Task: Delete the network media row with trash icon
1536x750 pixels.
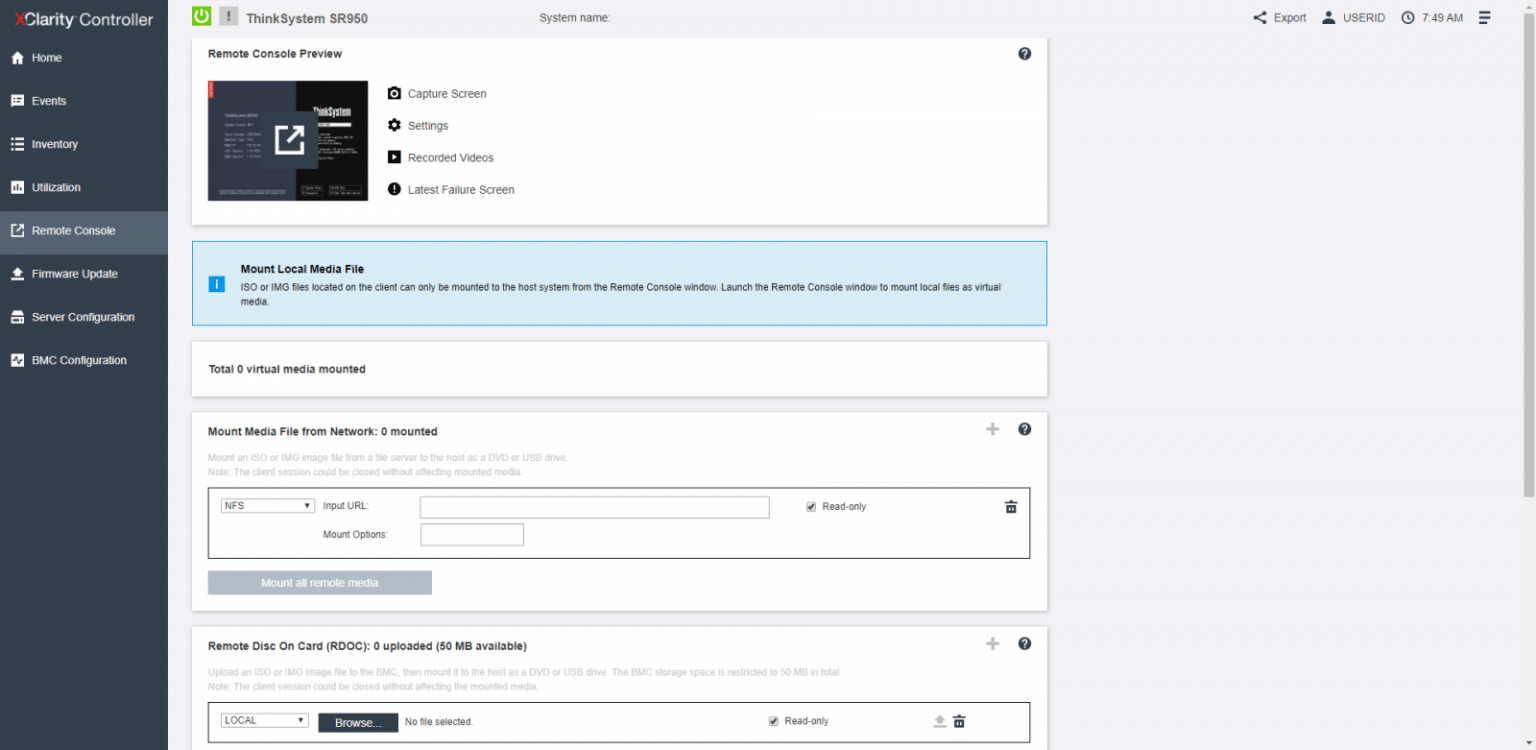Action: tap(1010, 507)
